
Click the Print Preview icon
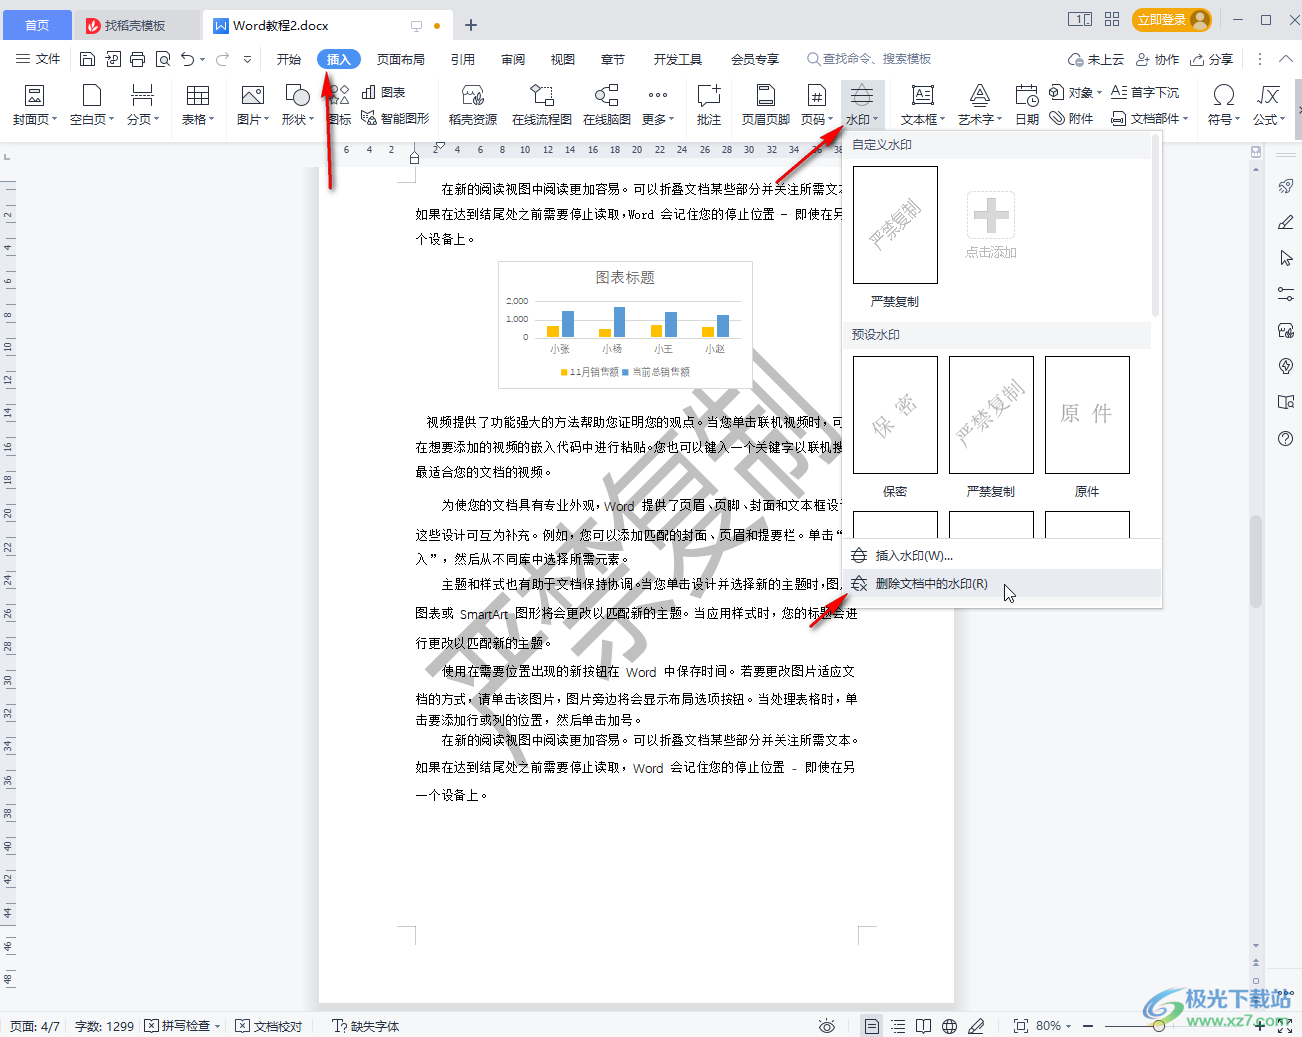[163, 59]
